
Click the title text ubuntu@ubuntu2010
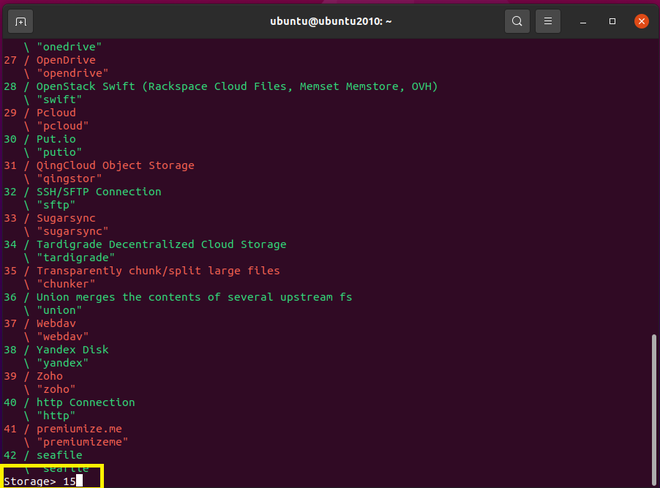(329, 21)
